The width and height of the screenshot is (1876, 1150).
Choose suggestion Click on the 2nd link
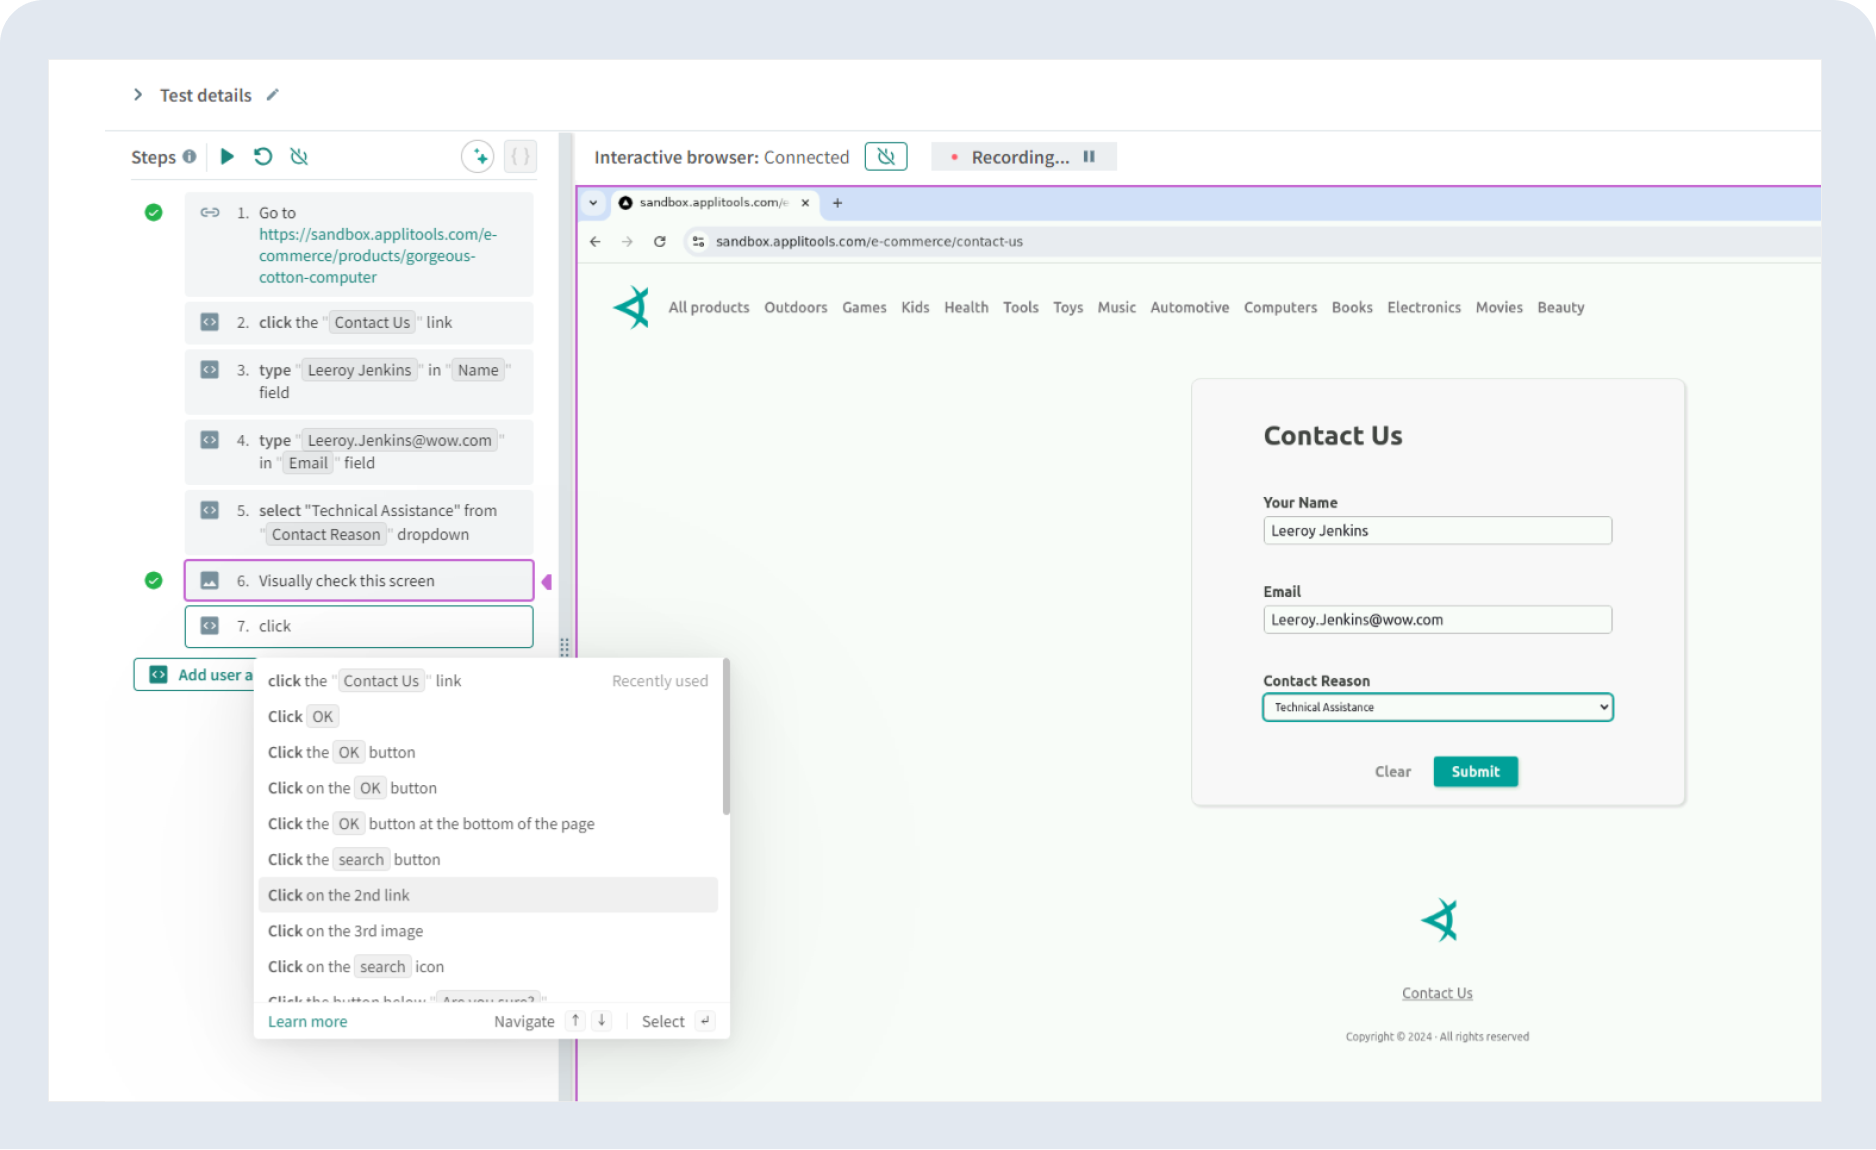click(488, 895)
